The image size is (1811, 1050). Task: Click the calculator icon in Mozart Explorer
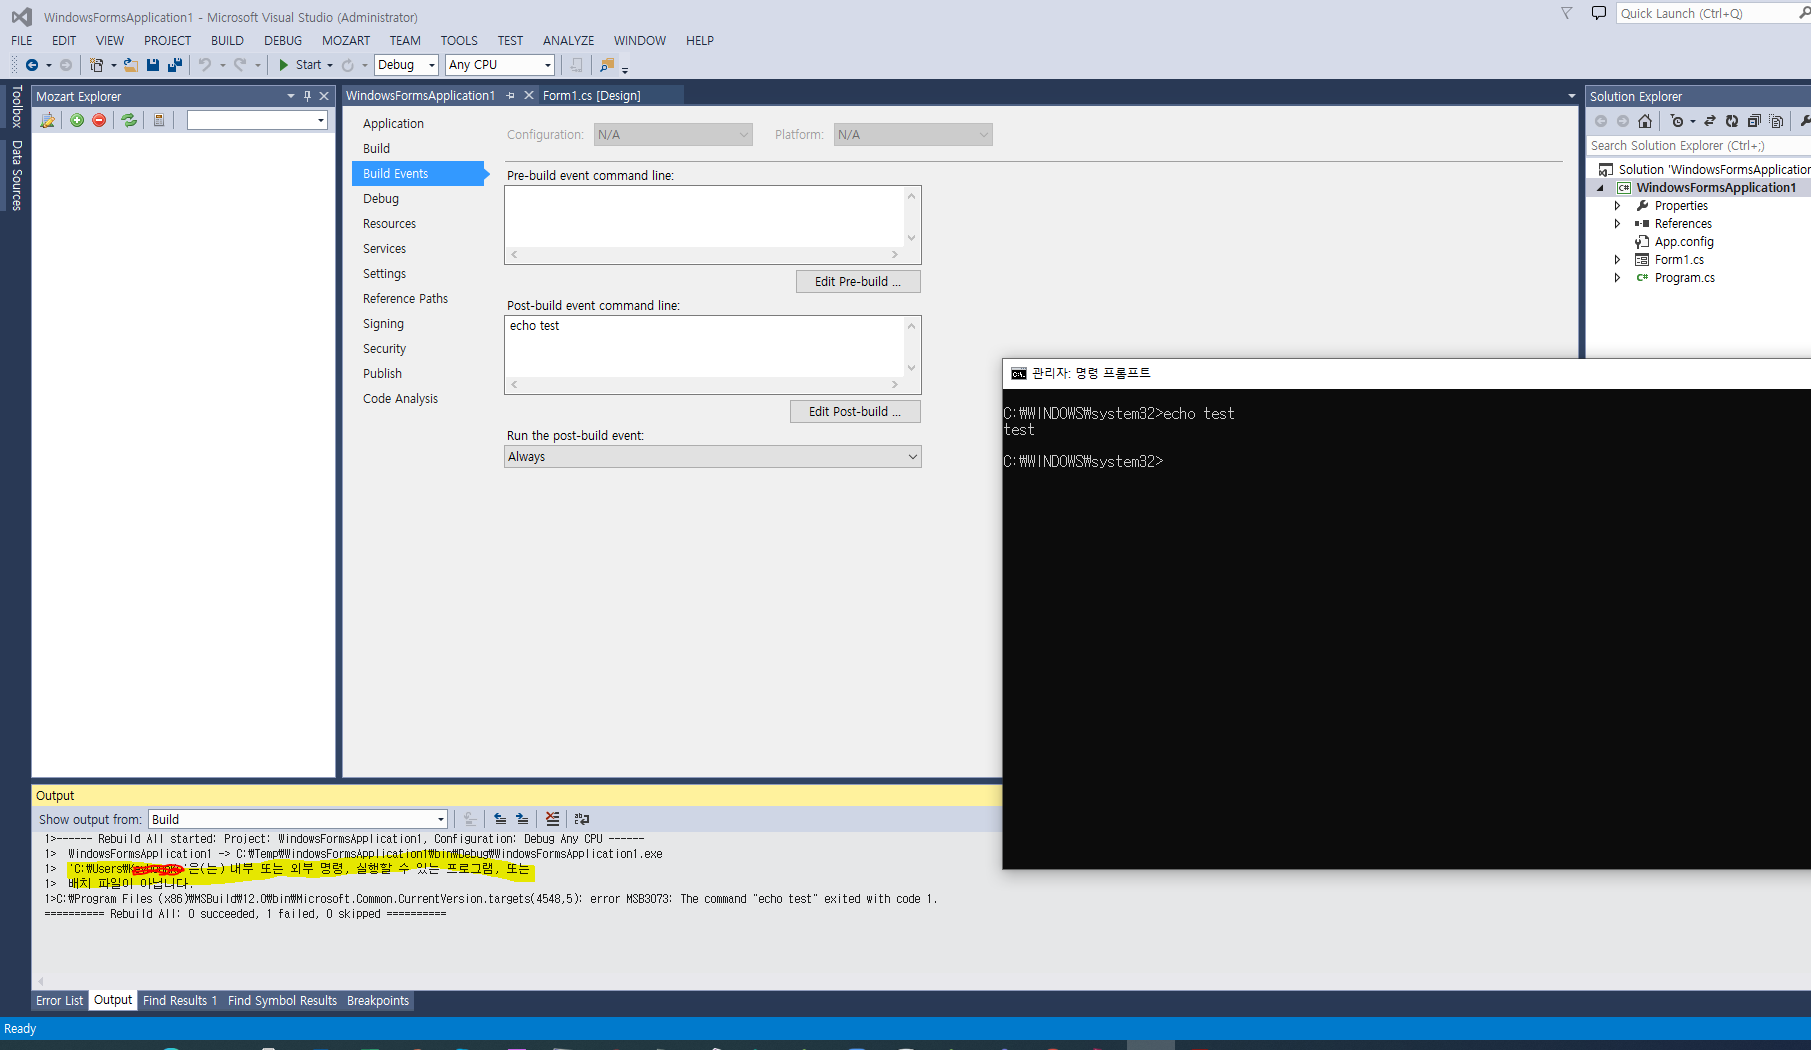tap(159, 120)
